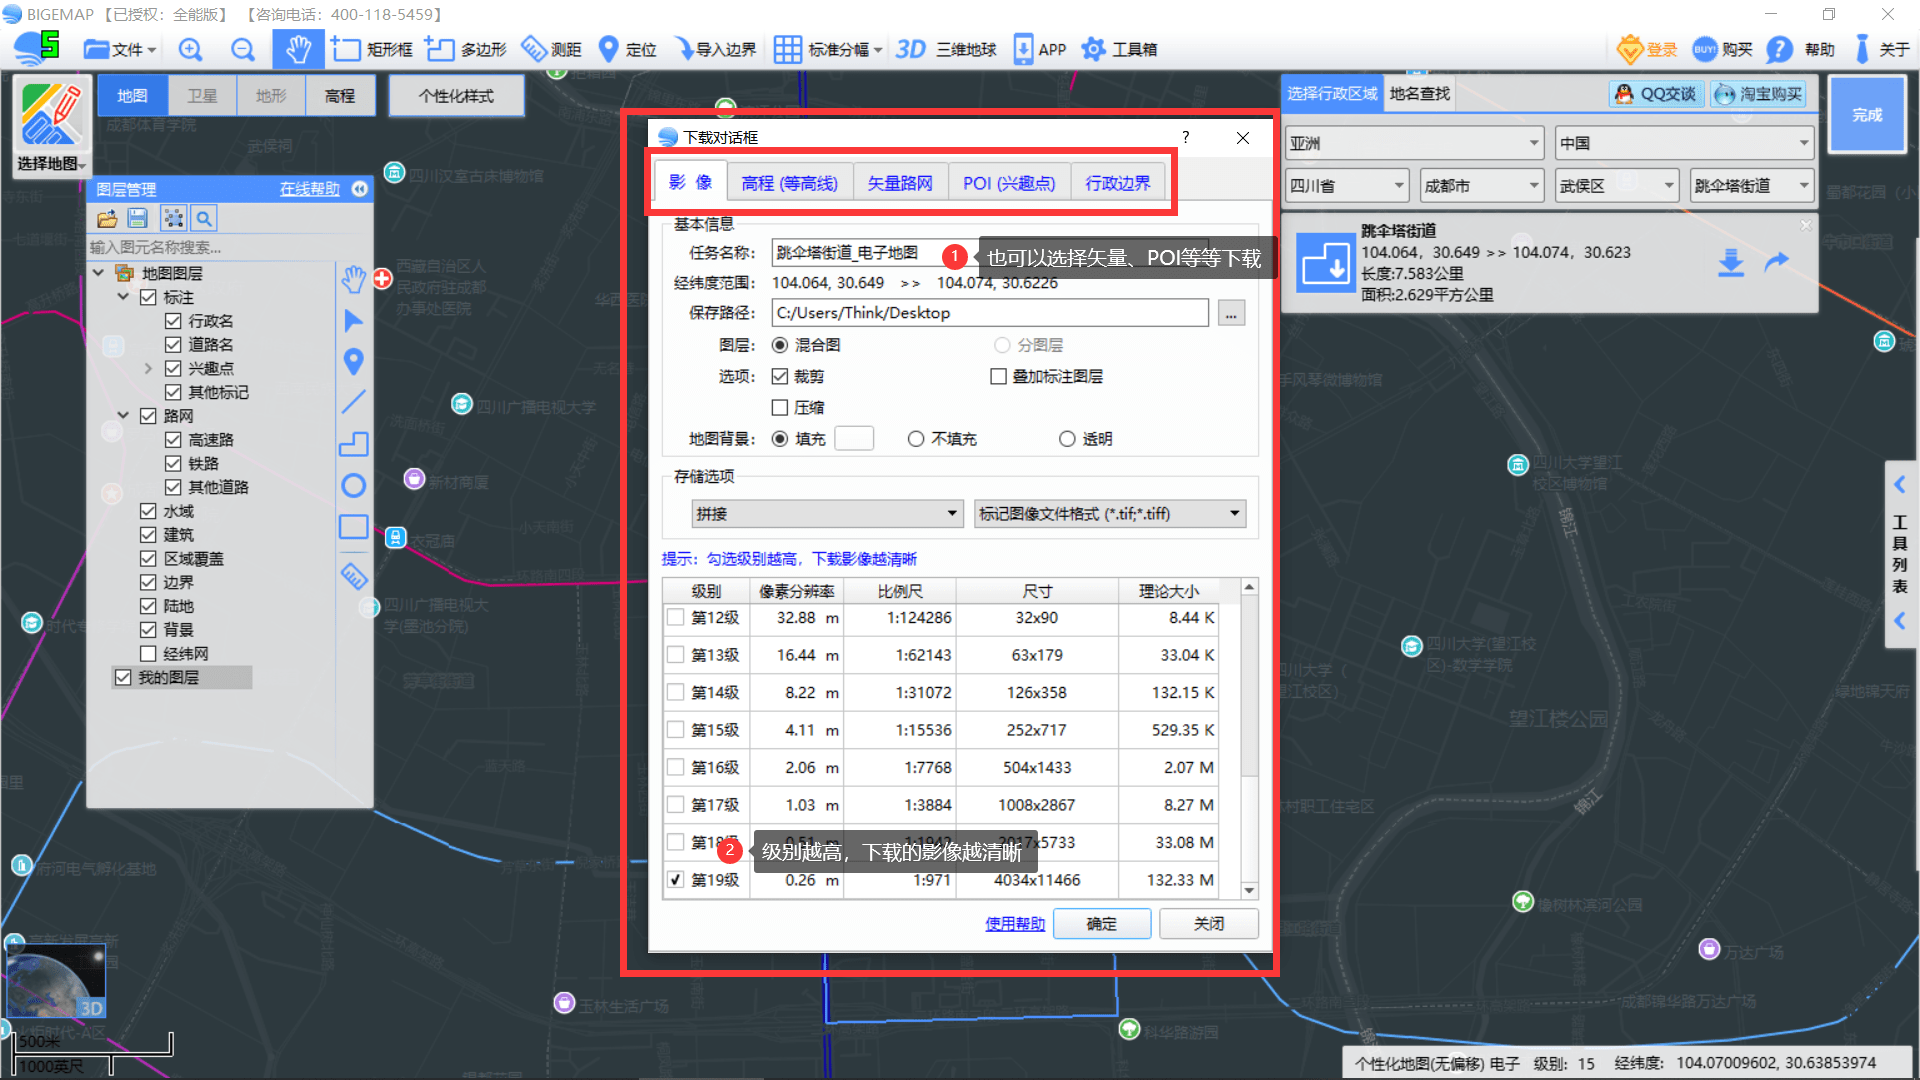Screen dimensions: 1920x1080
Task: Switch to 高程 (等高线) tab in download dialog
Action: tap(789, 183)
